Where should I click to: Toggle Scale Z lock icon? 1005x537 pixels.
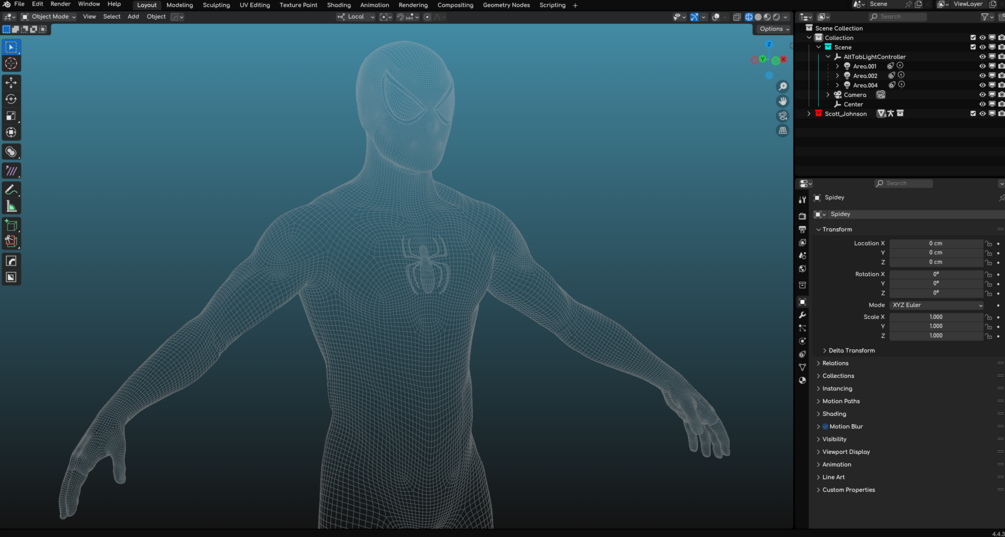(988, 336)
